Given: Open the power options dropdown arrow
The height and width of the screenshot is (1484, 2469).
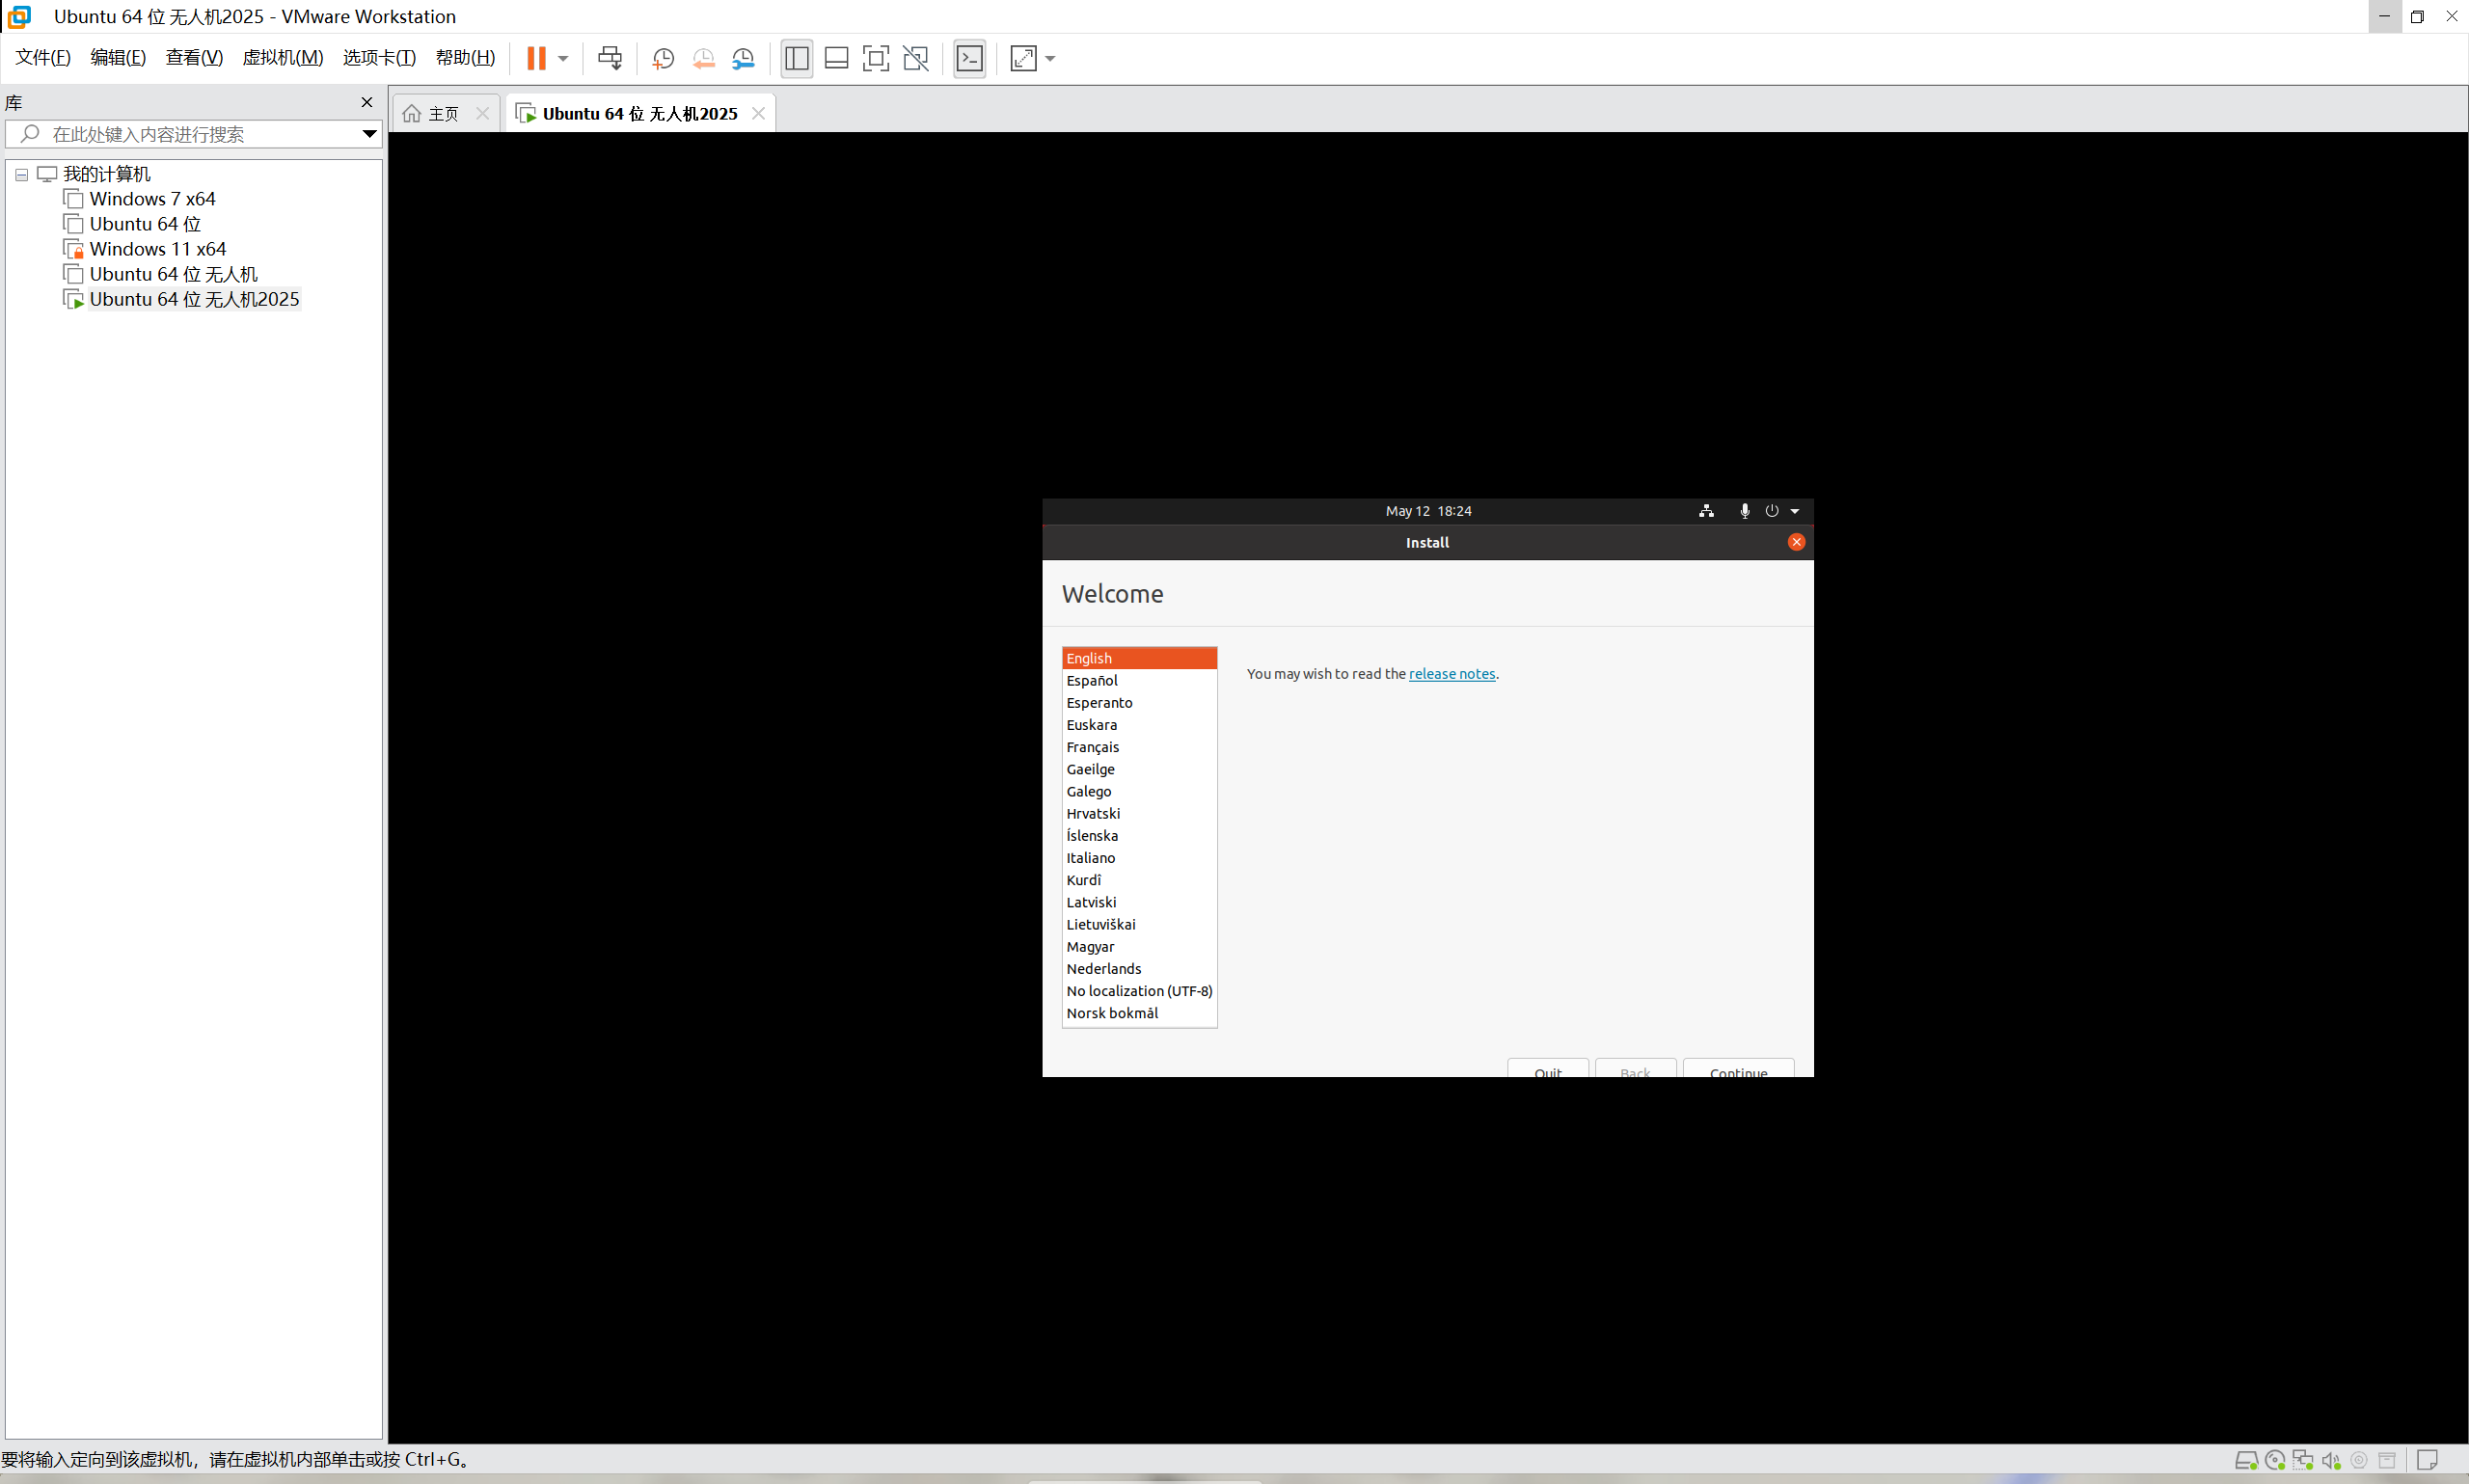Looking at the screenshot, I should tap(563, 59).
